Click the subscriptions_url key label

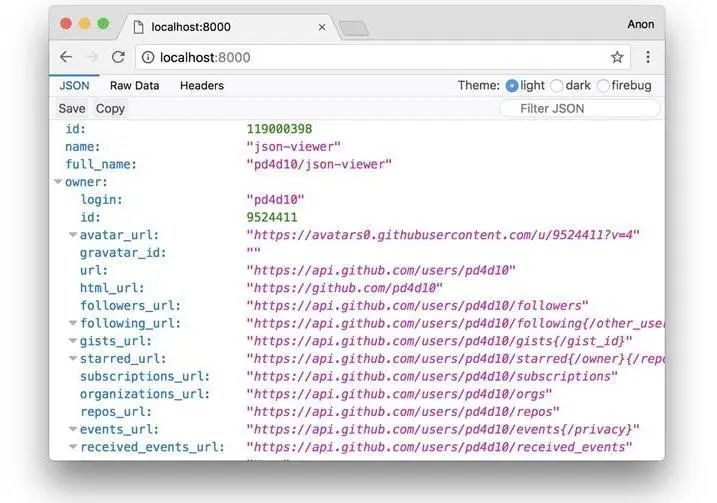click(145, 376)
